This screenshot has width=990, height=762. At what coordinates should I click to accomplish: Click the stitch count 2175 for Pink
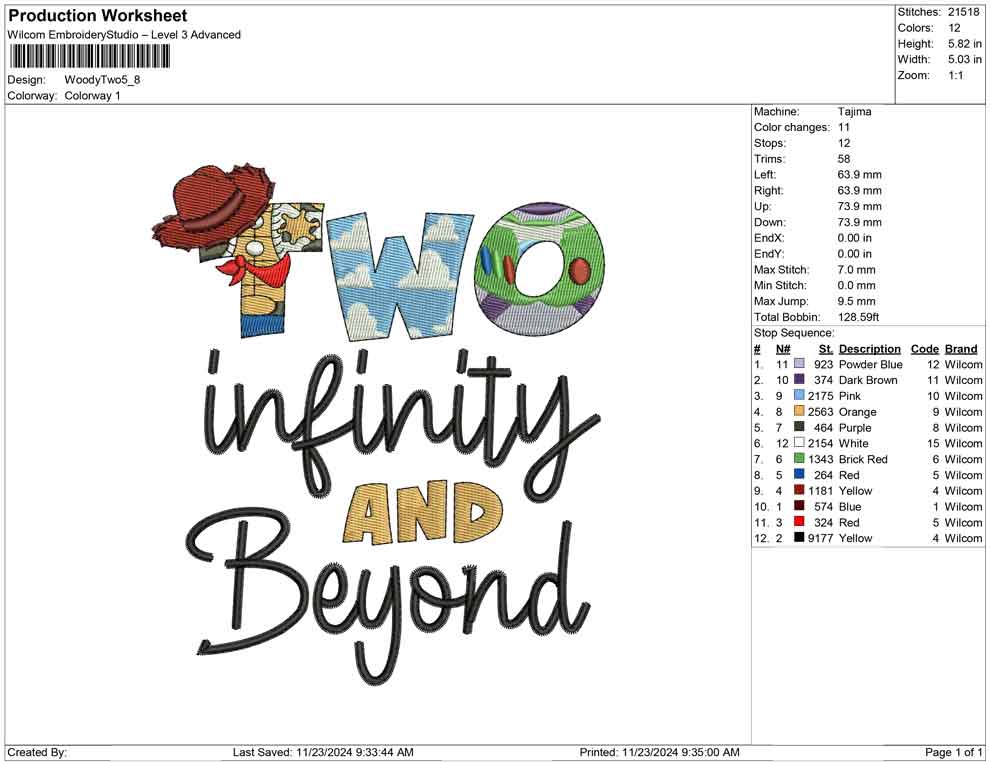coord(820,396)
